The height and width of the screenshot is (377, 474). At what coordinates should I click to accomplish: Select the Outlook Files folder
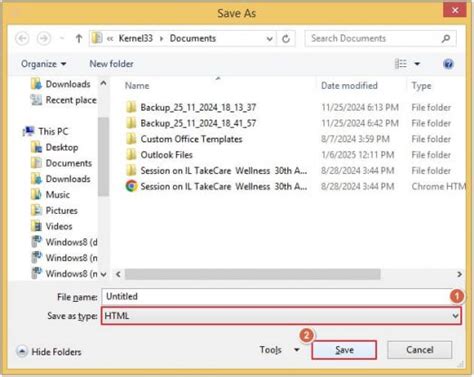coord(159,155)
